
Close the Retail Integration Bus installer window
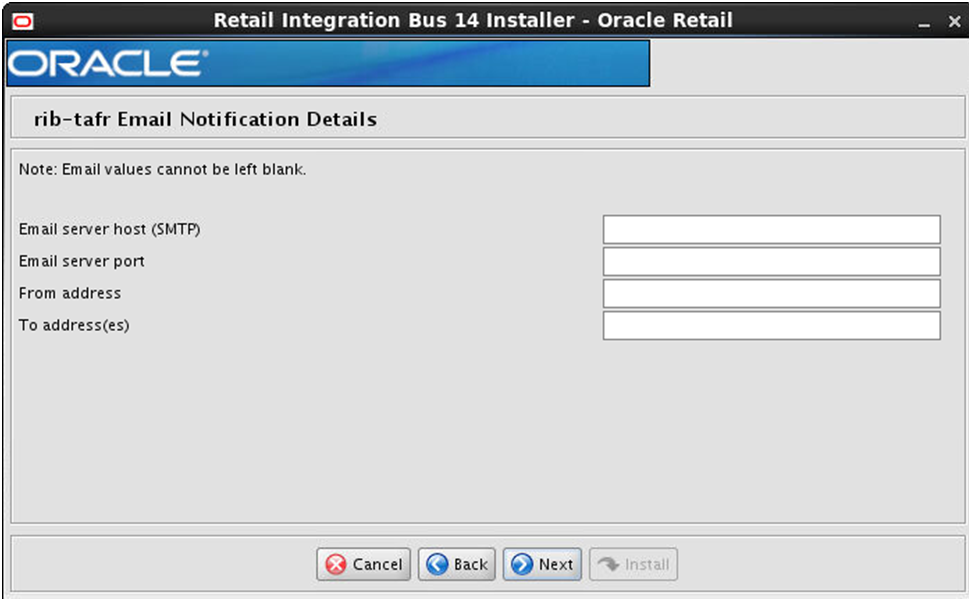(x=954, y=22)
